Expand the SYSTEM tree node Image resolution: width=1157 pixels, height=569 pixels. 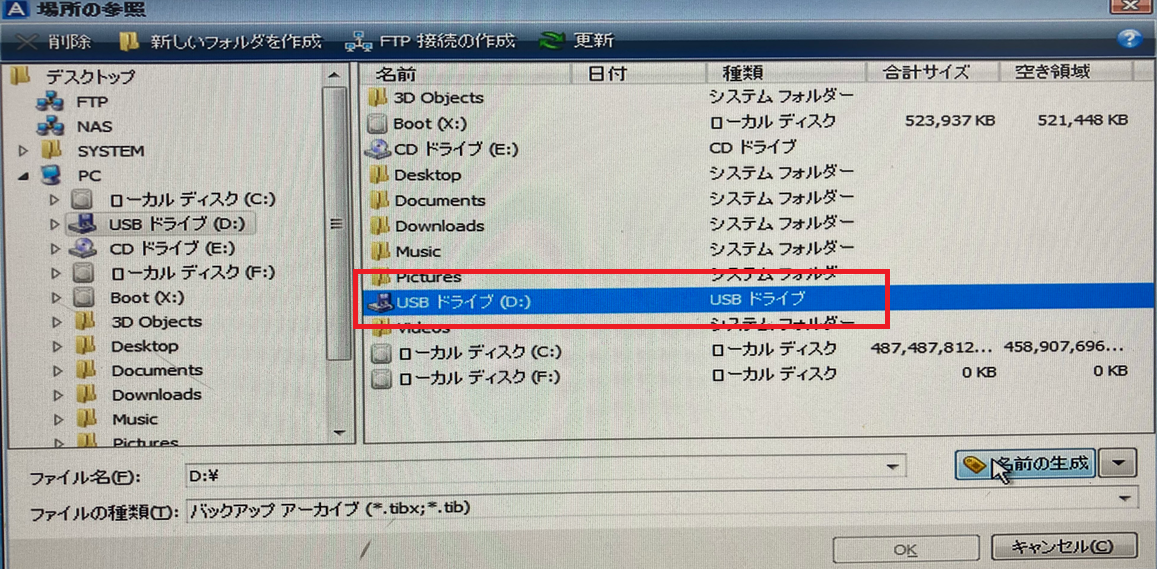click(24, 151)
